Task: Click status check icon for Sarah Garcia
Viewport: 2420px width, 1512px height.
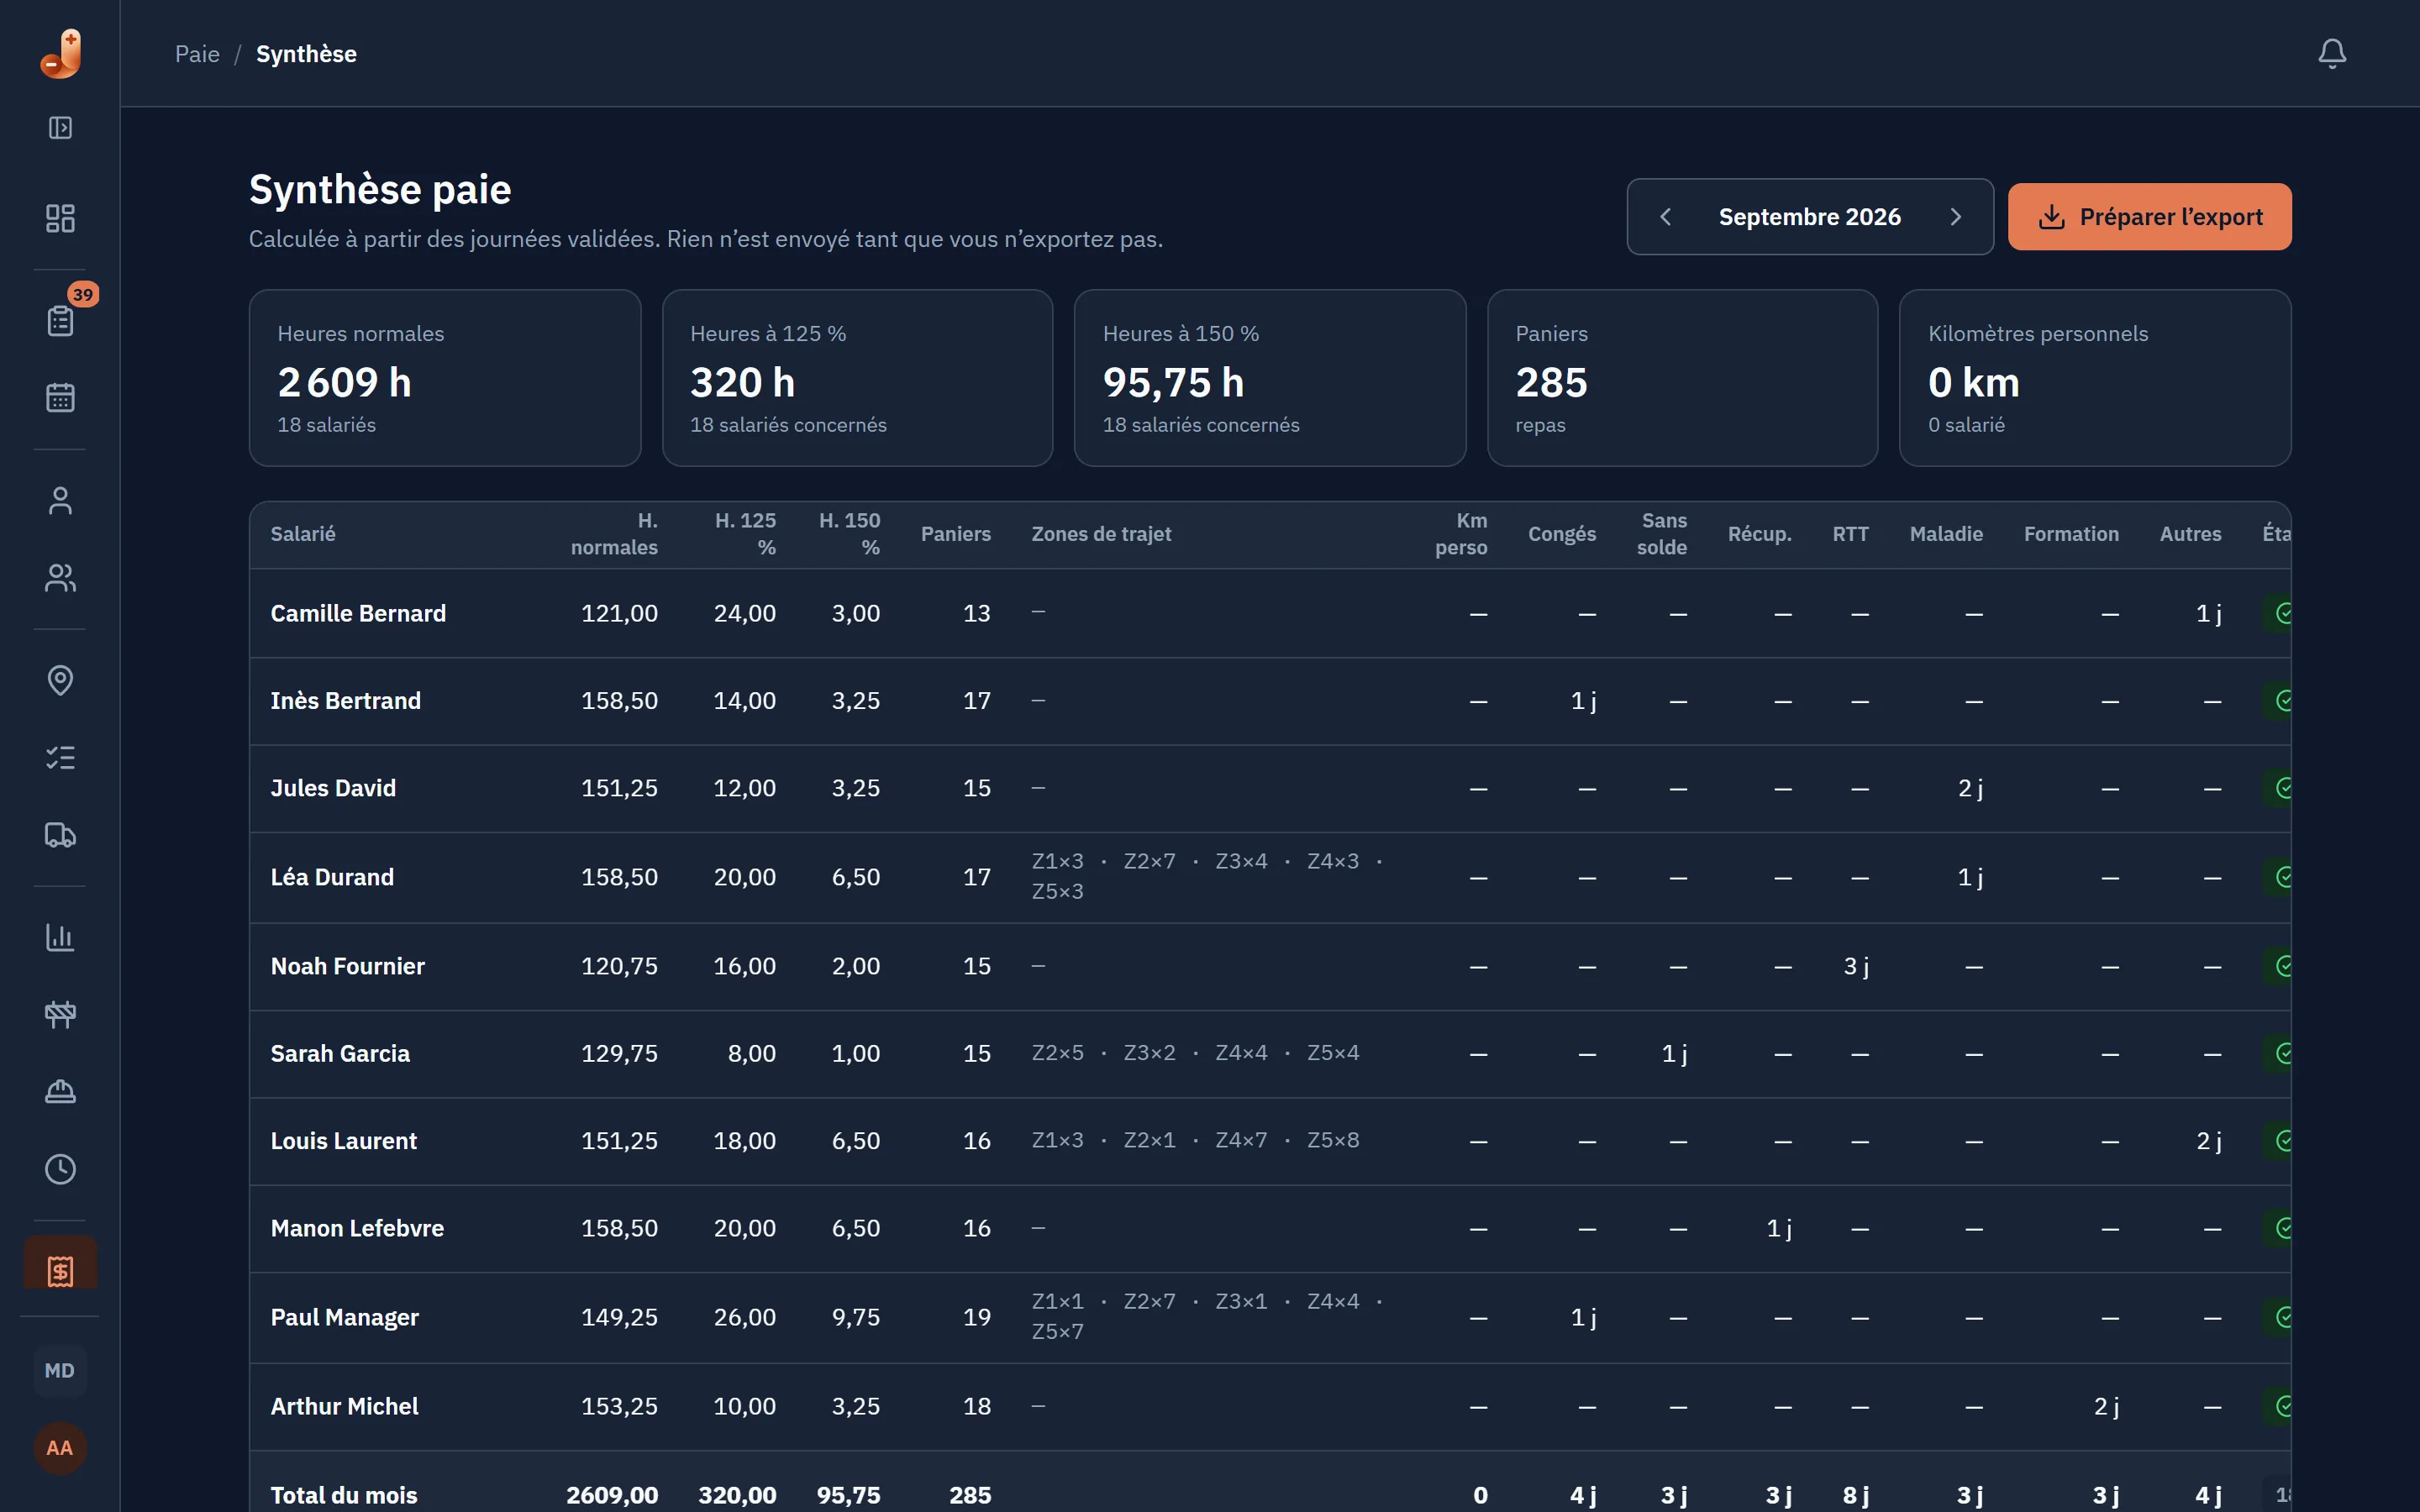Action: (2283, 1053)
